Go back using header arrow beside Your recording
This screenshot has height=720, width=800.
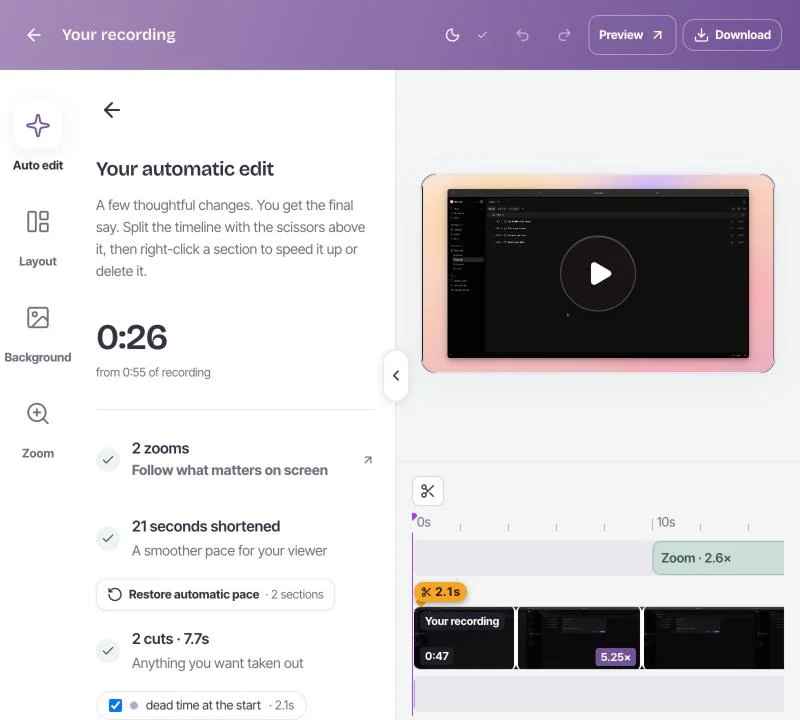point(34,35)
